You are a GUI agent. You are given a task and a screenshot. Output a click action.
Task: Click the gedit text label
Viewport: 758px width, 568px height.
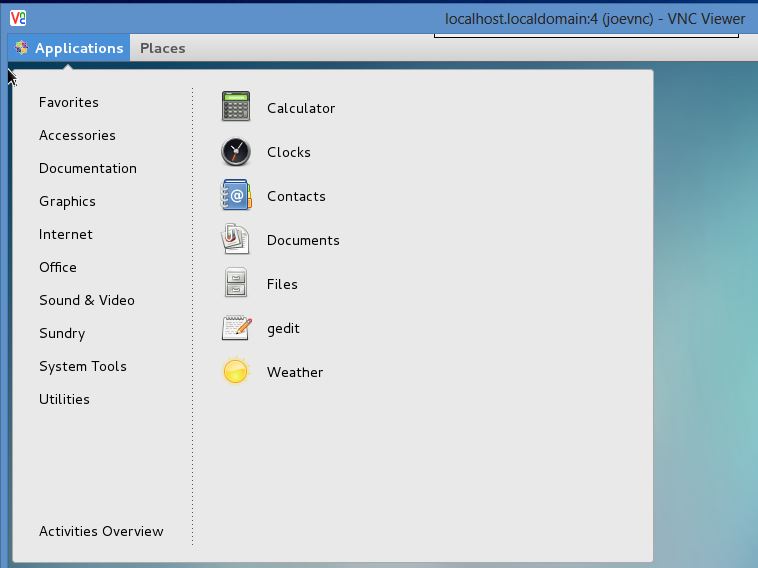point(283,329)
